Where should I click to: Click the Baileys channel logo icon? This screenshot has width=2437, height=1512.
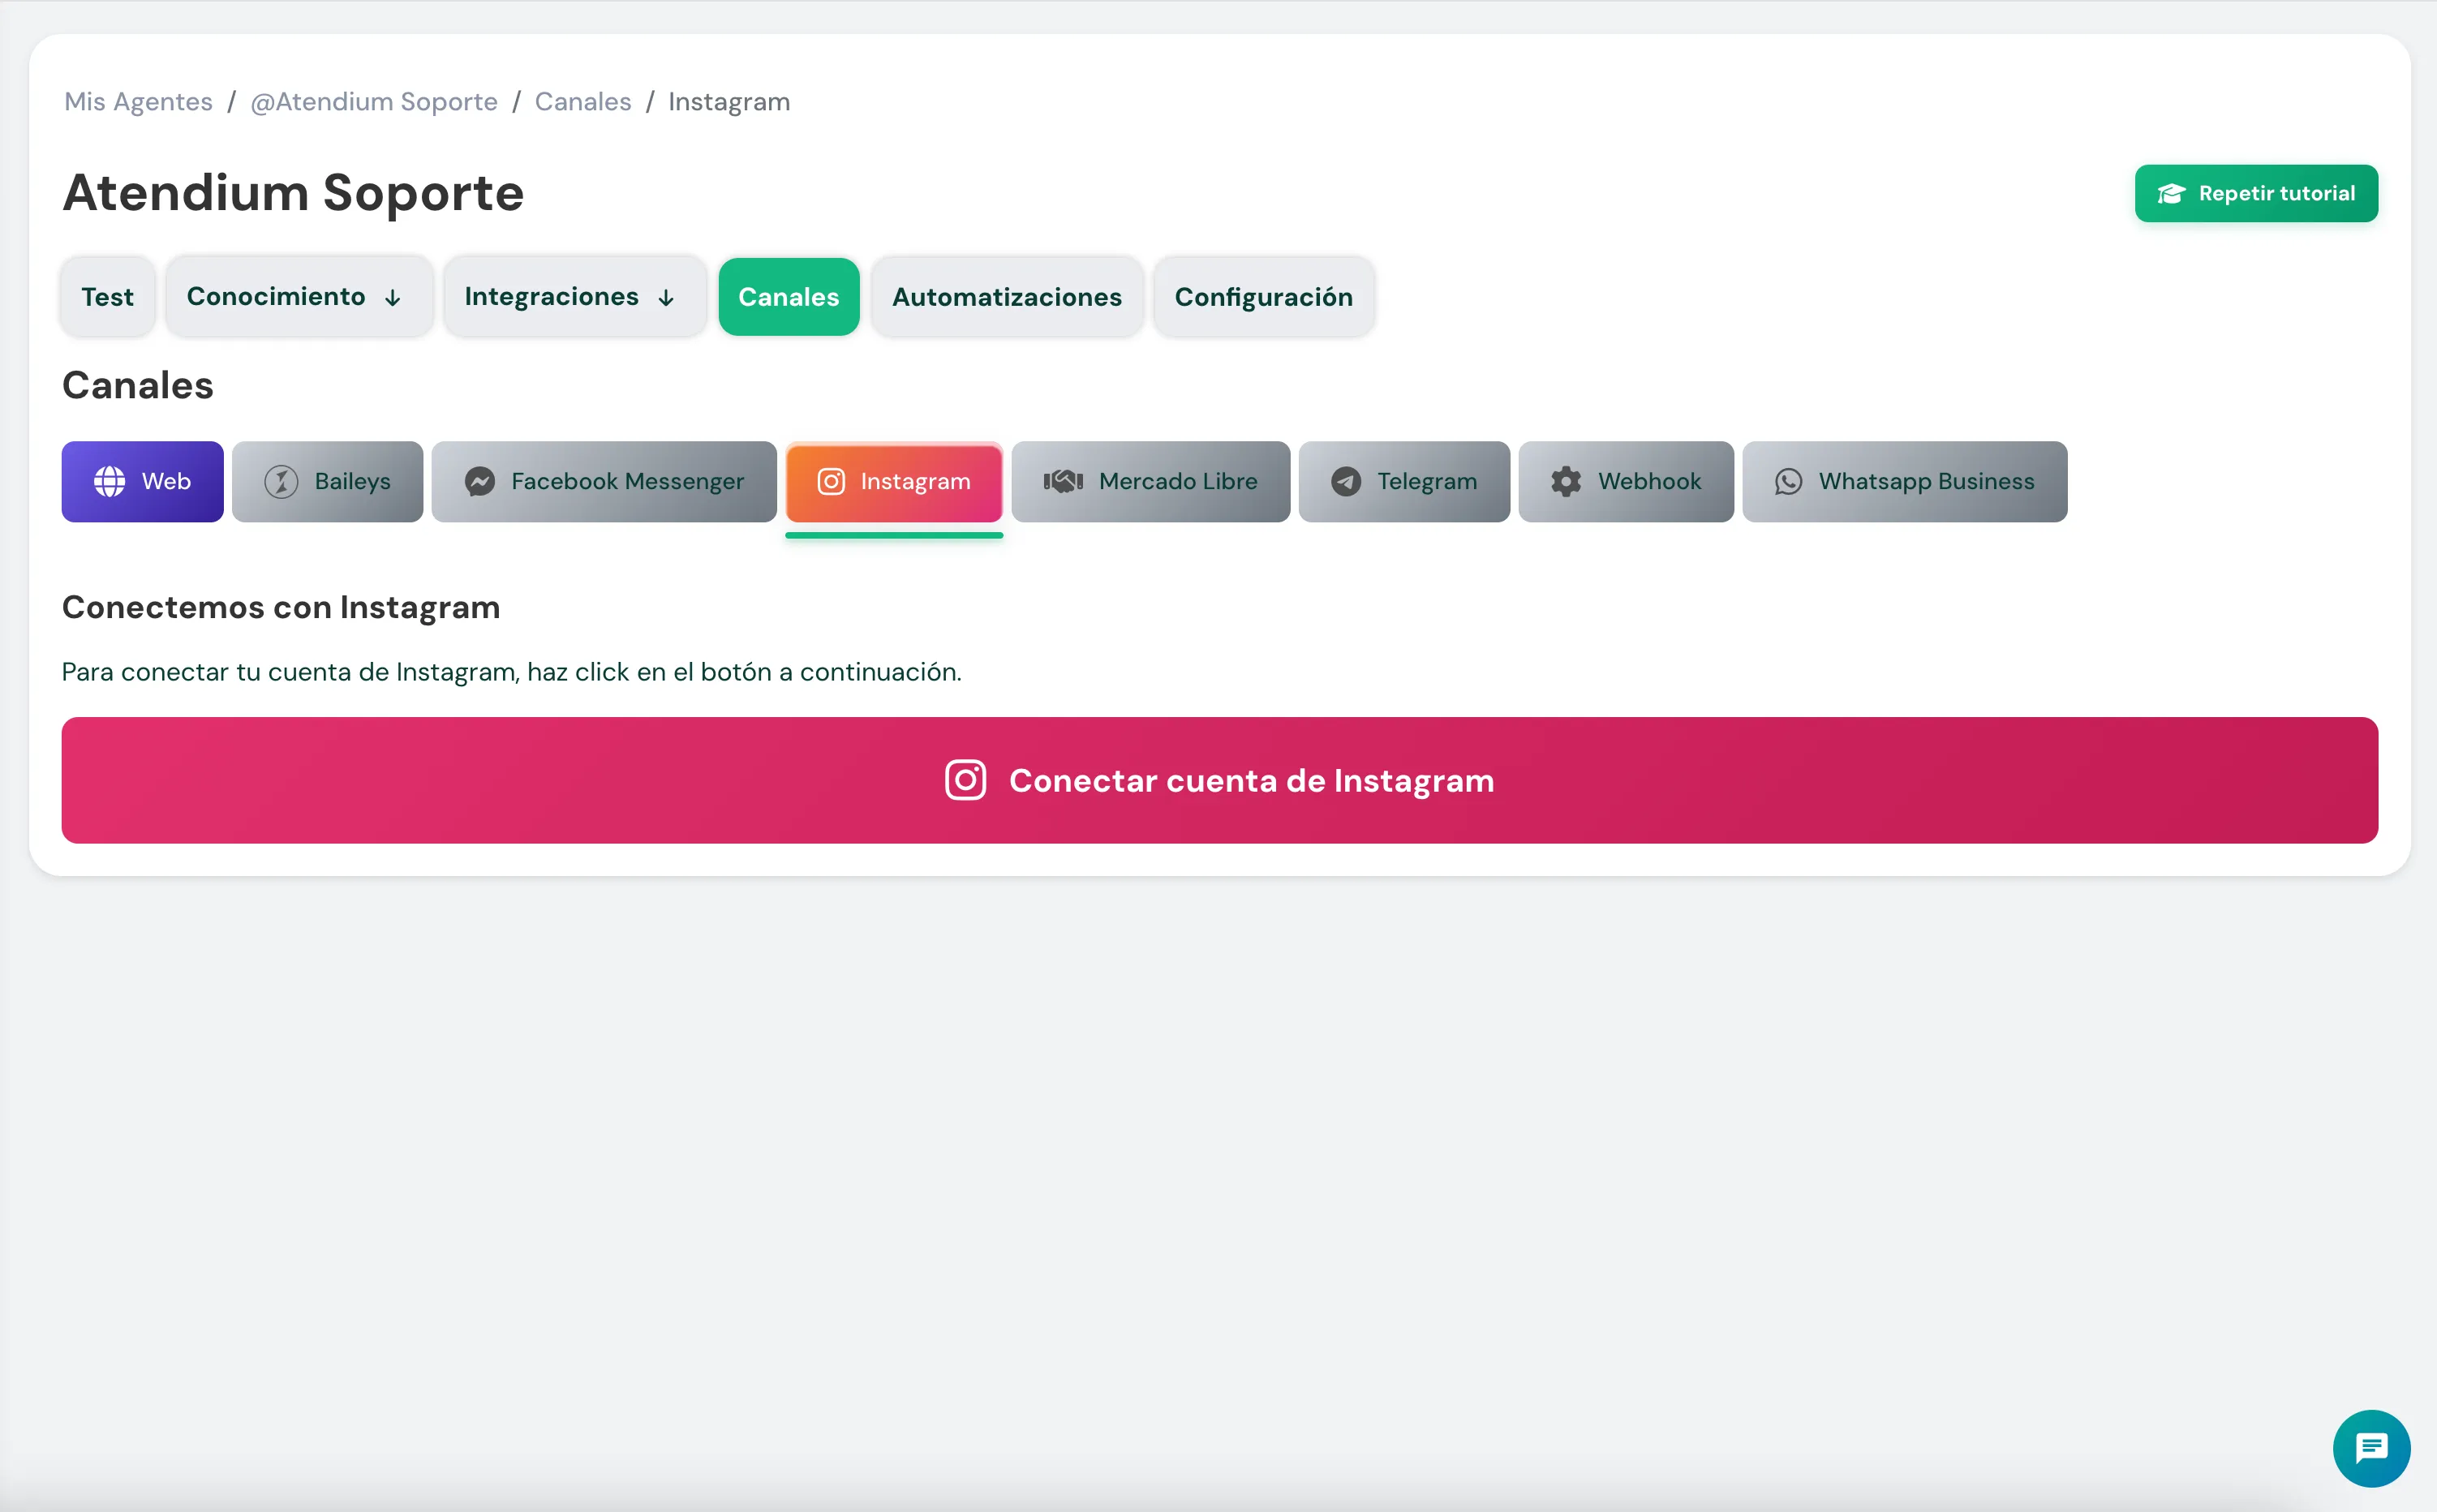(281, 481)
